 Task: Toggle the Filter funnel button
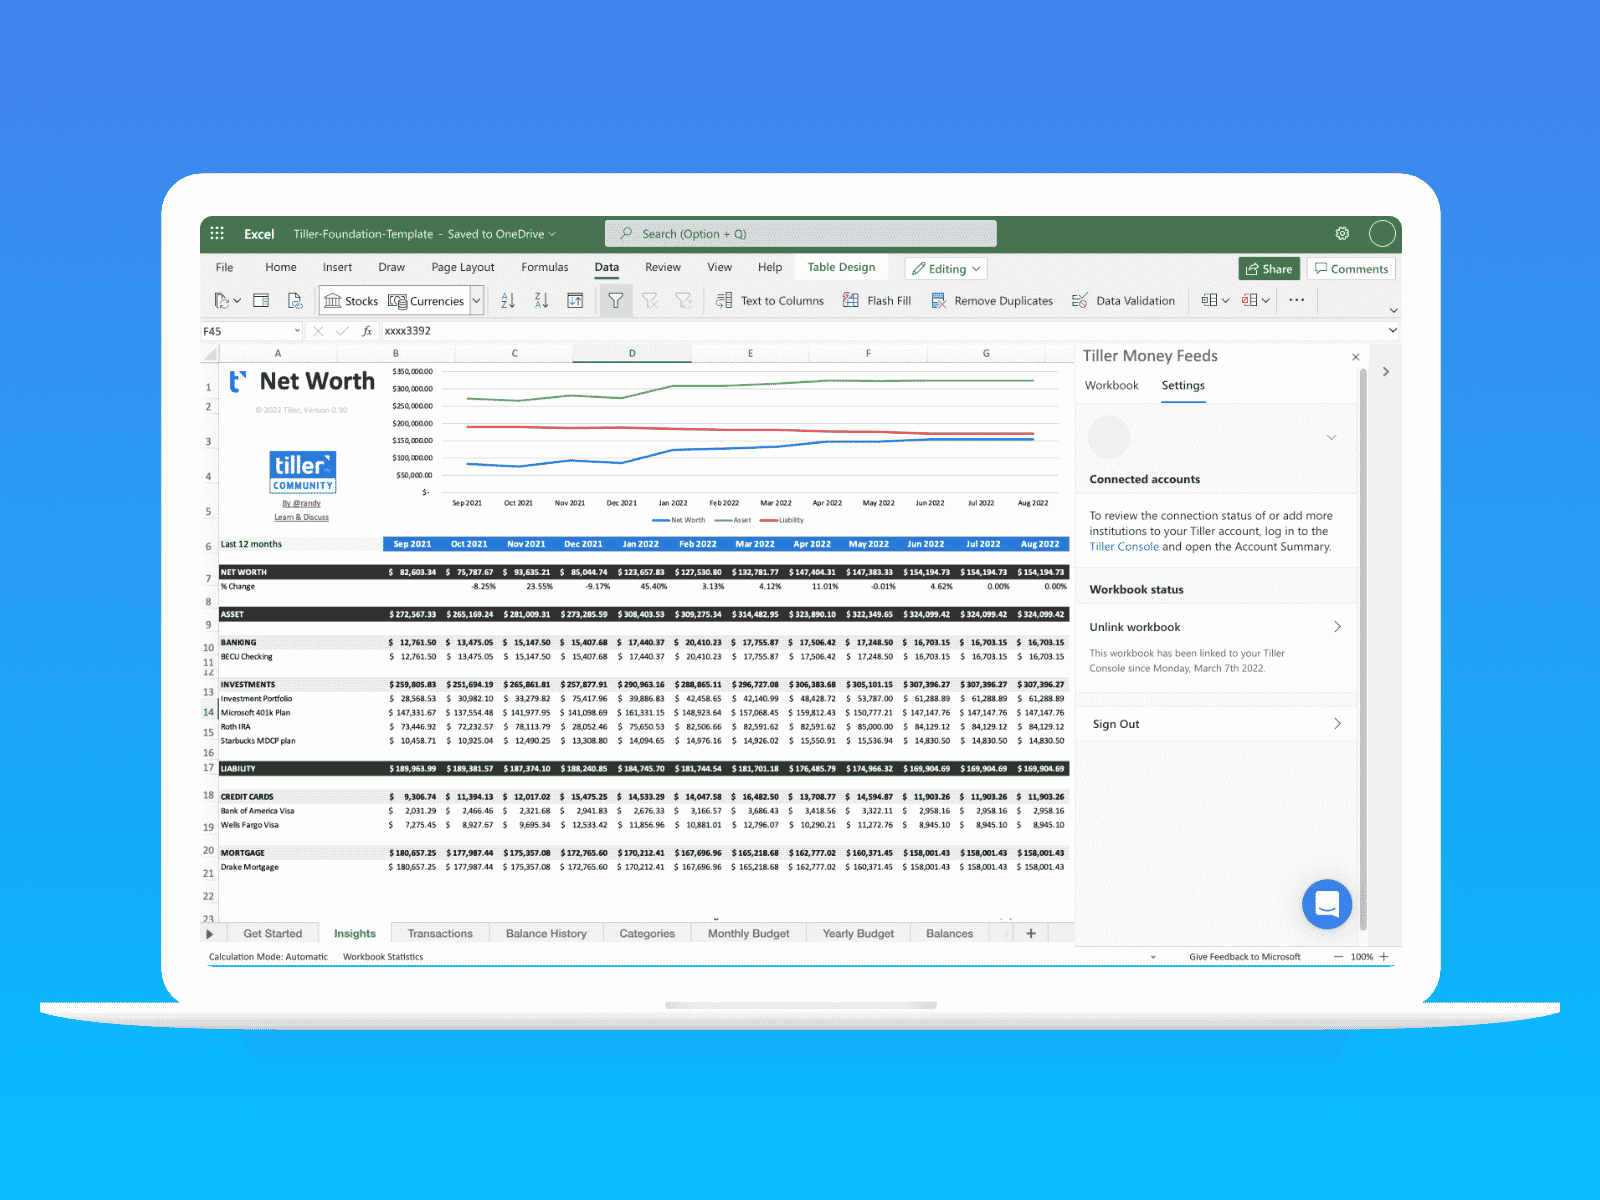click(x=616, y=300)
